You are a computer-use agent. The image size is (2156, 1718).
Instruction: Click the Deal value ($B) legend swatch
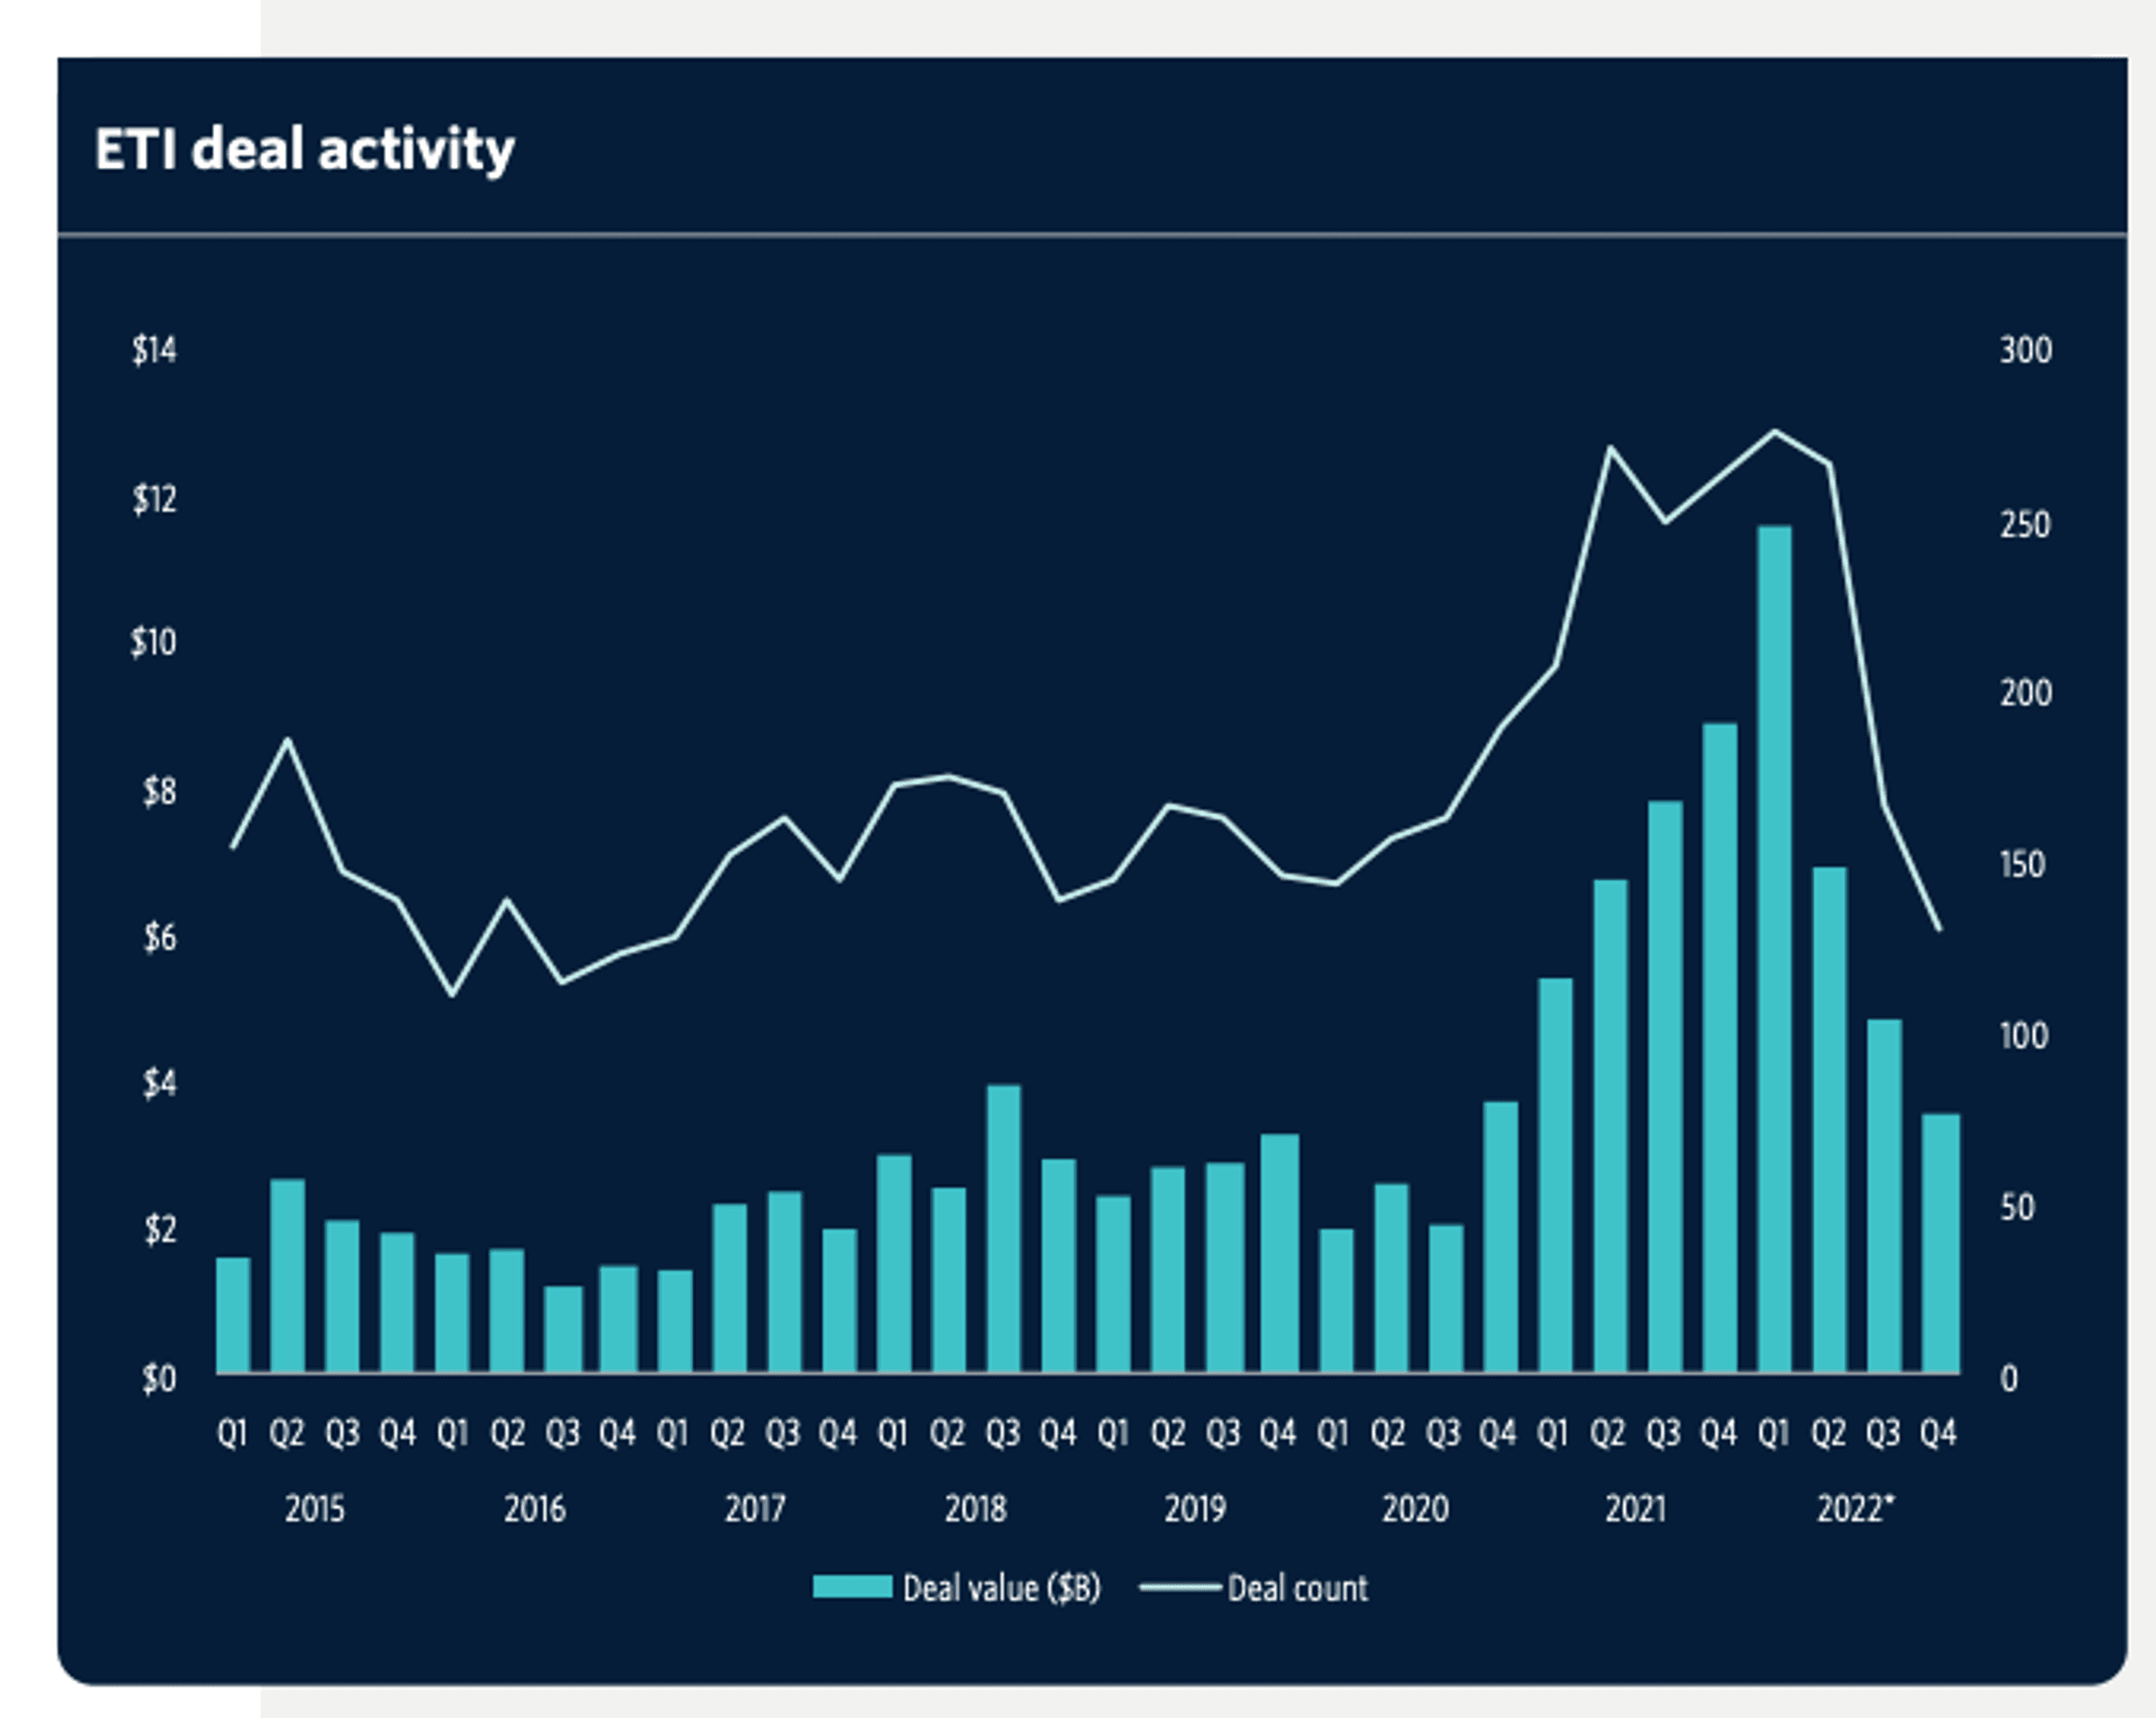(852, 1587)
